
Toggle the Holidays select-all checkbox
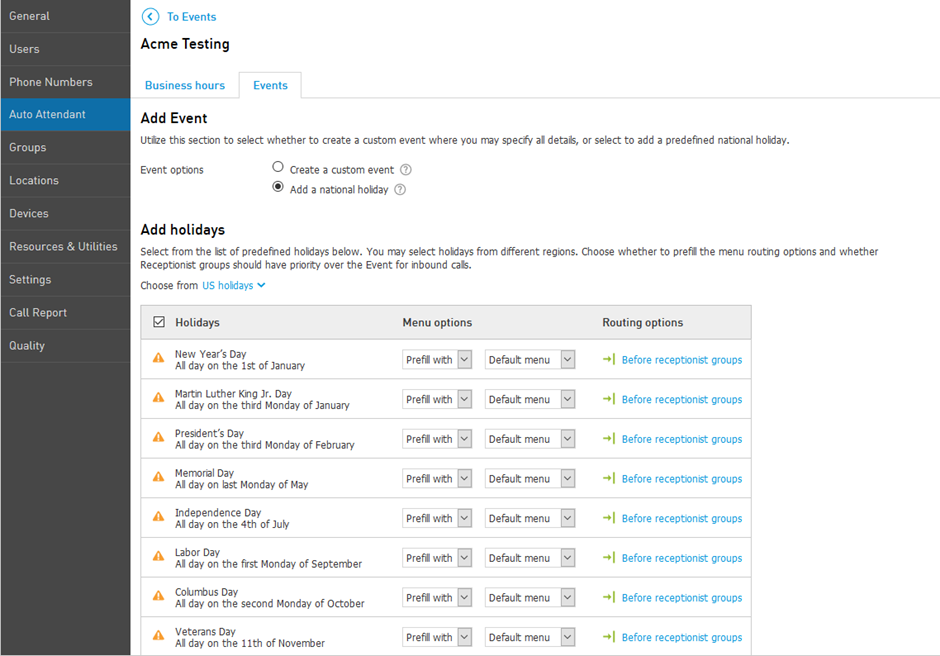pyautogui.click(x=159, y=322)
